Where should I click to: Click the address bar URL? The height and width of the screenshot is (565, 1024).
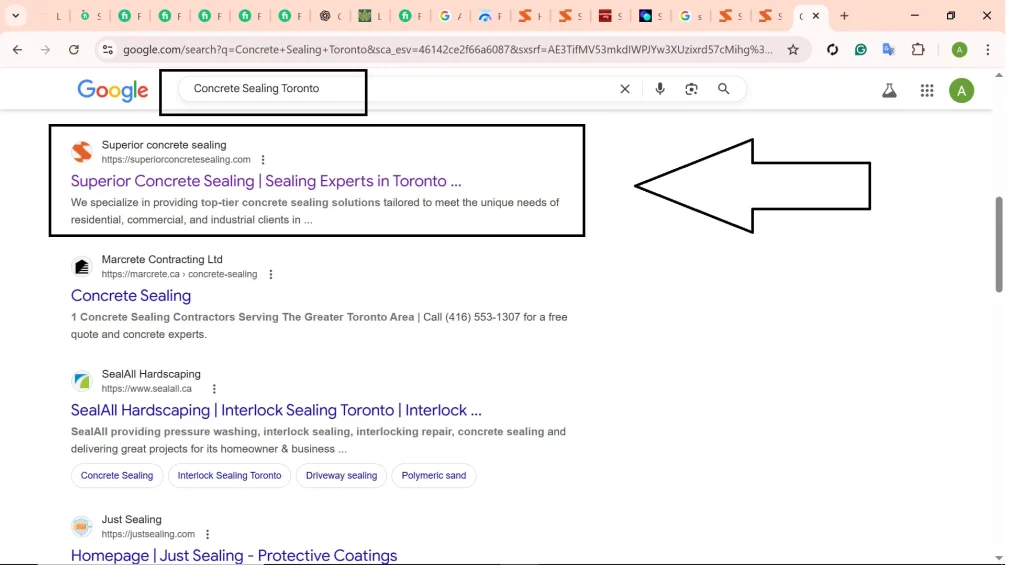click(x=447, y=50)
